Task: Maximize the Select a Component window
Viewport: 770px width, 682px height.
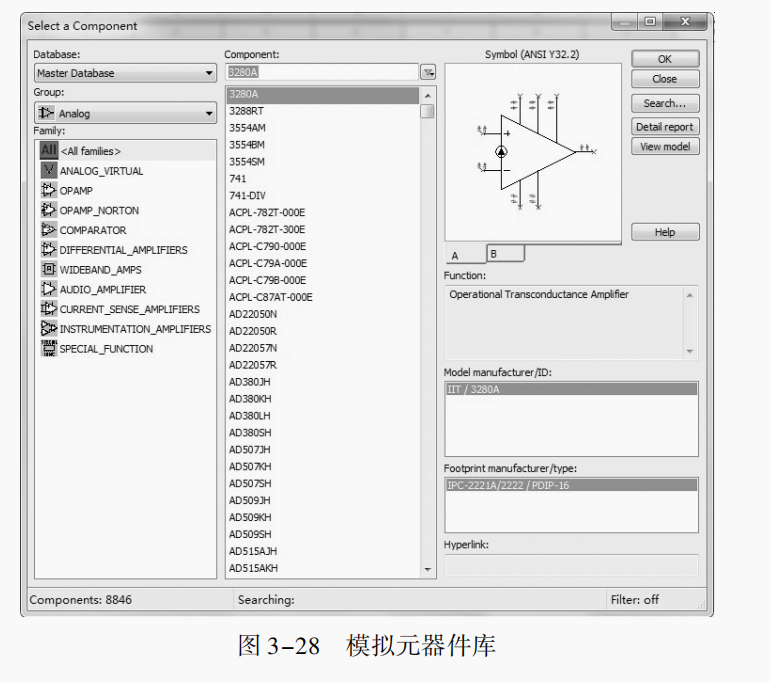Action: click(650, 22)
